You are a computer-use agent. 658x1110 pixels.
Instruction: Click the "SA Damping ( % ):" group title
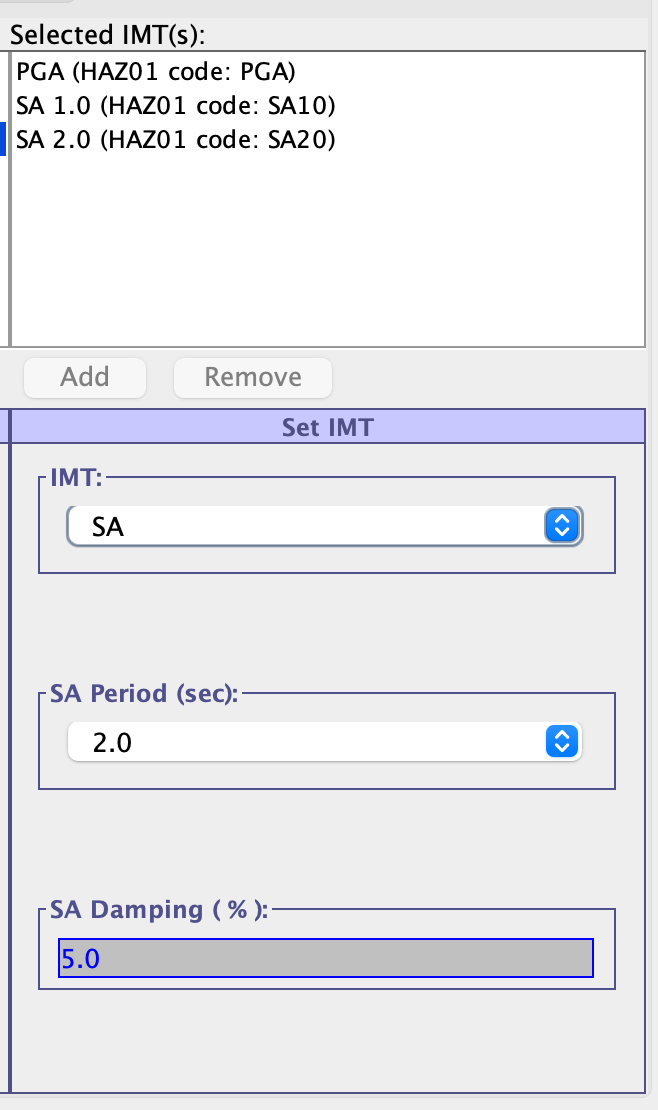point(160,910)
